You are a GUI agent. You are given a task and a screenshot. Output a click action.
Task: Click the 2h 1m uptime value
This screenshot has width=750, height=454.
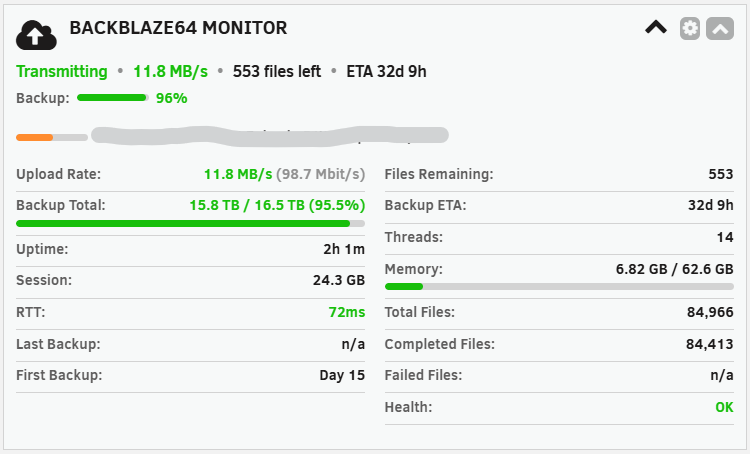tap(344, 249)
